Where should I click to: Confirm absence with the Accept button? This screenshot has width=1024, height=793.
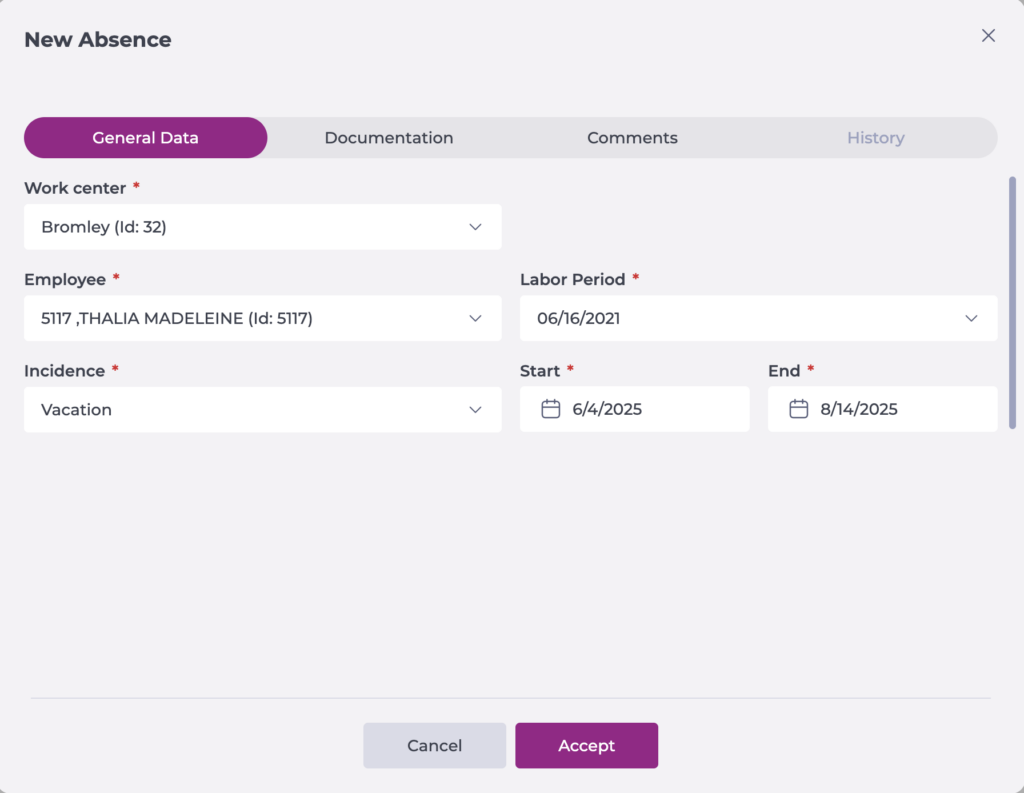586,745
